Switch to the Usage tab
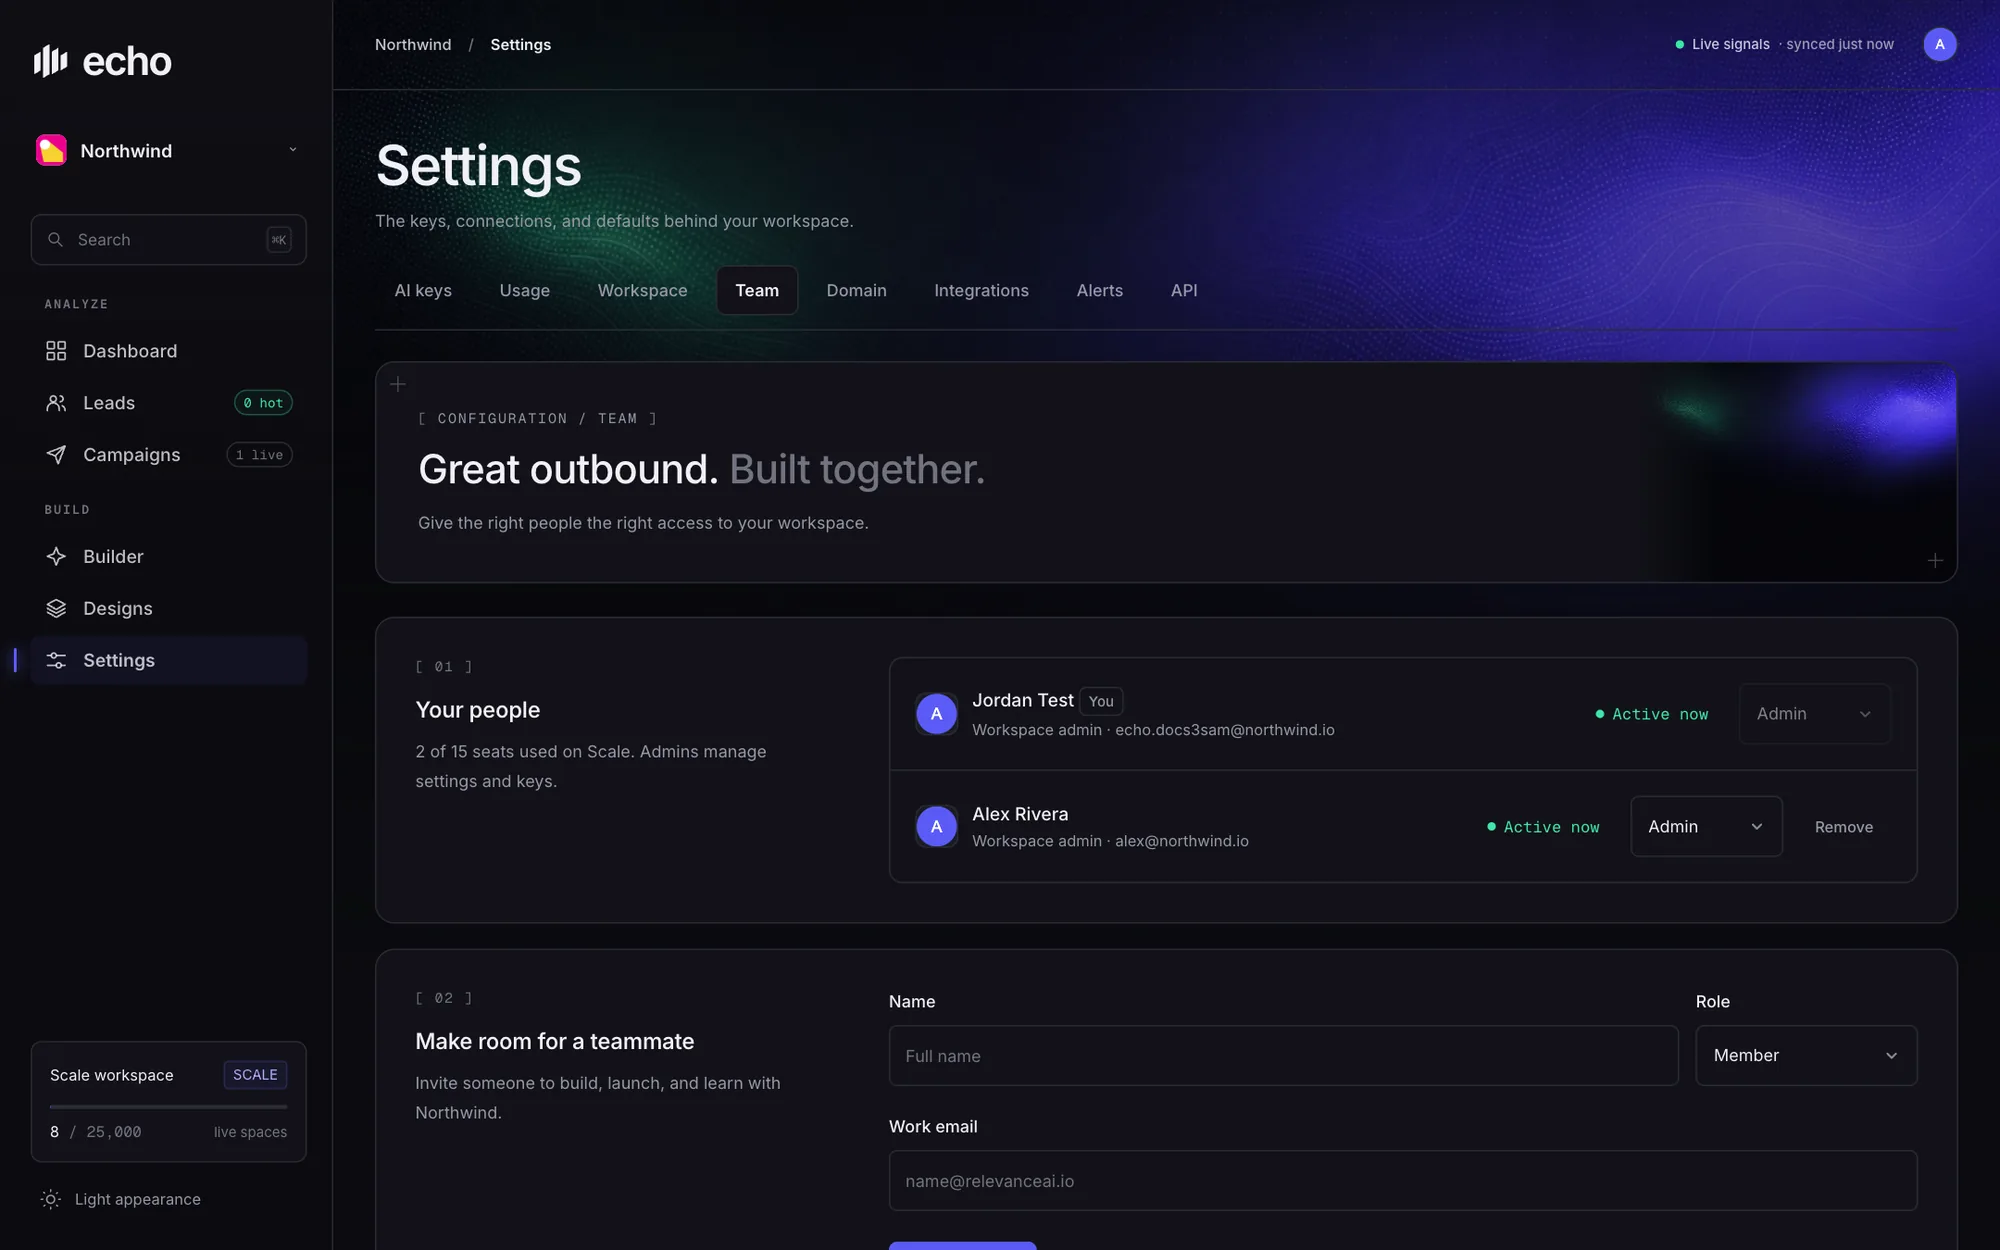 coord(524,291)
